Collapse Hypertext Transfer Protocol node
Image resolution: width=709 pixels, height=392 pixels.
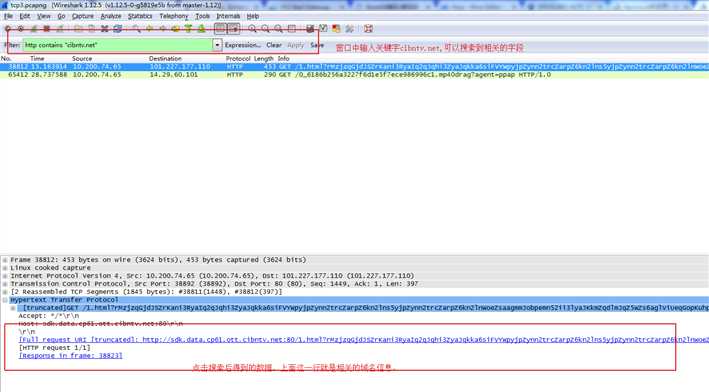coord(5,300)
